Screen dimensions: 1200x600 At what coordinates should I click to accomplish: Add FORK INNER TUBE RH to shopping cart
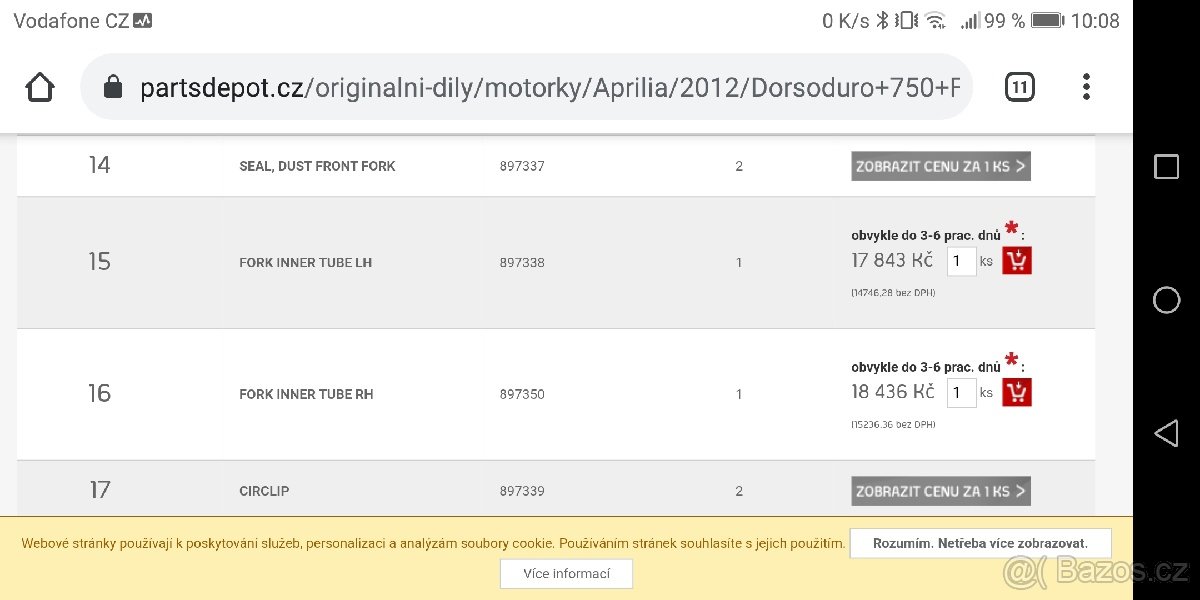pos(1016,392)
